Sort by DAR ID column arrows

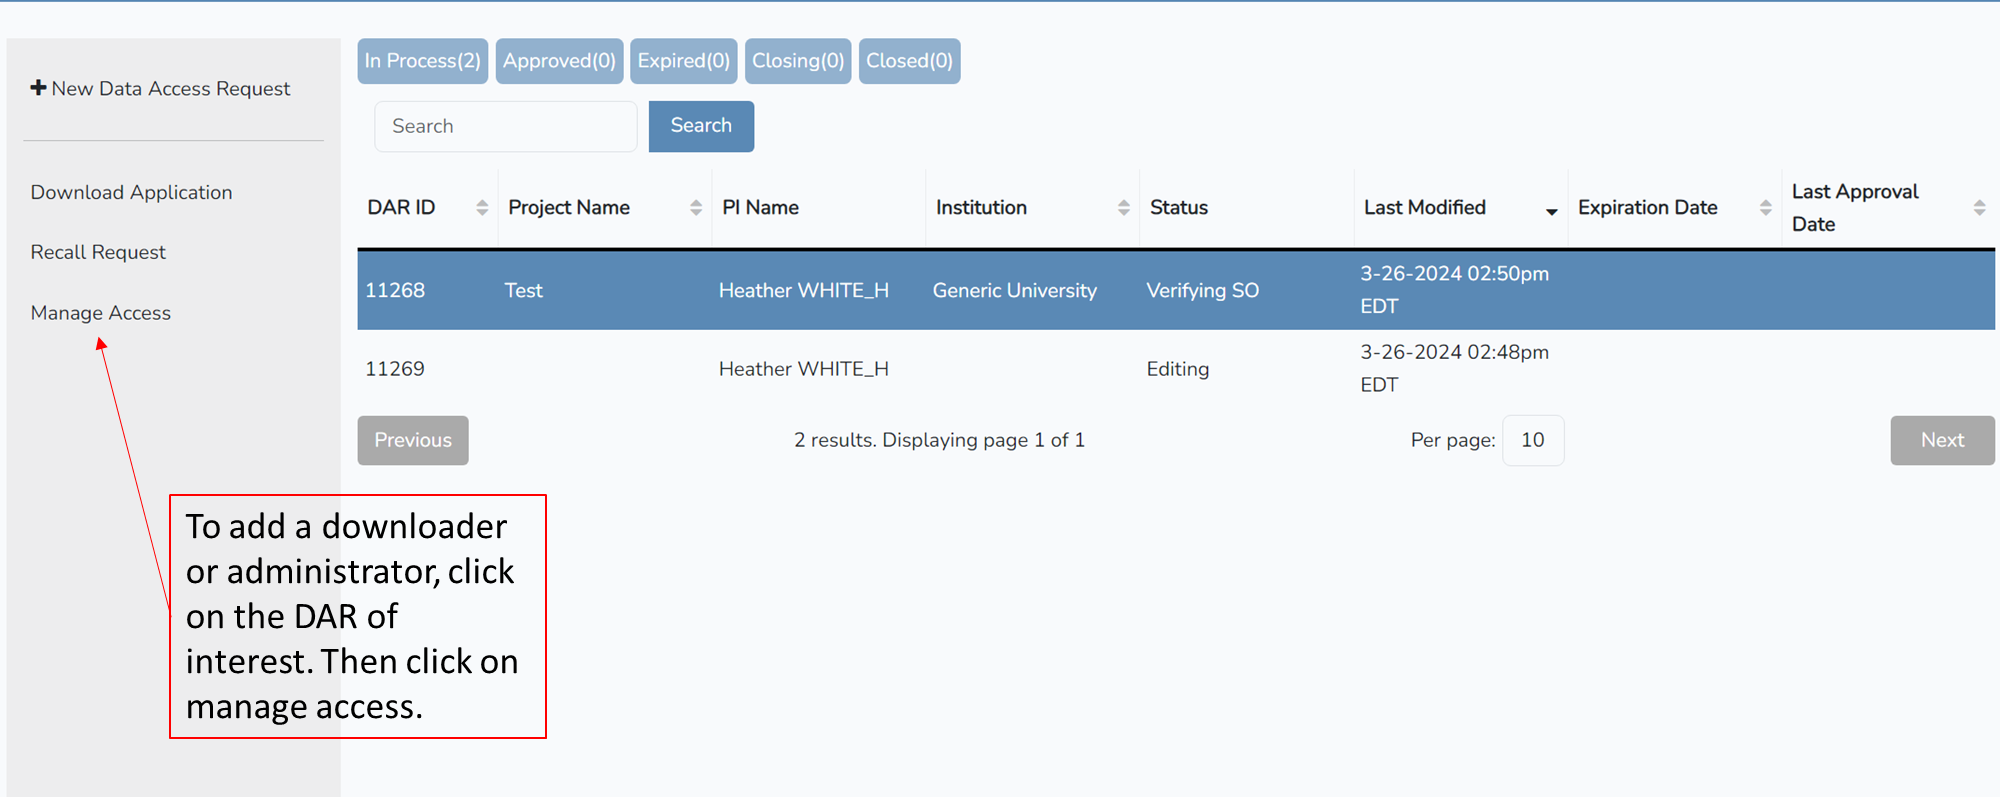click(482, 208)
